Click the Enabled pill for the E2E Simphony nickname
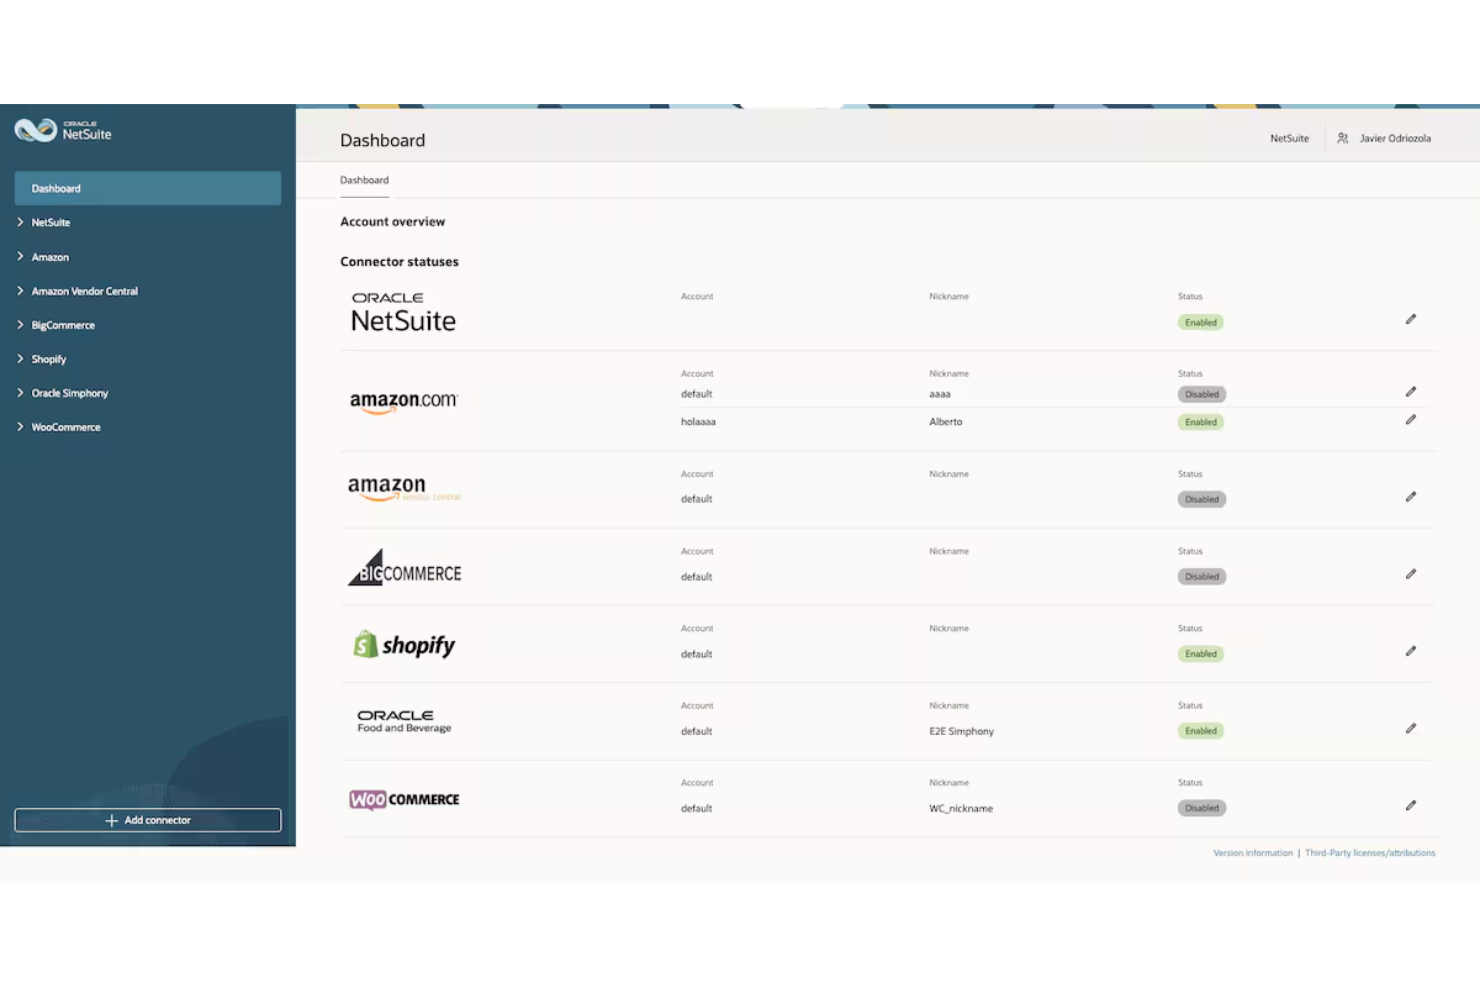 (x=1200, y=730)
